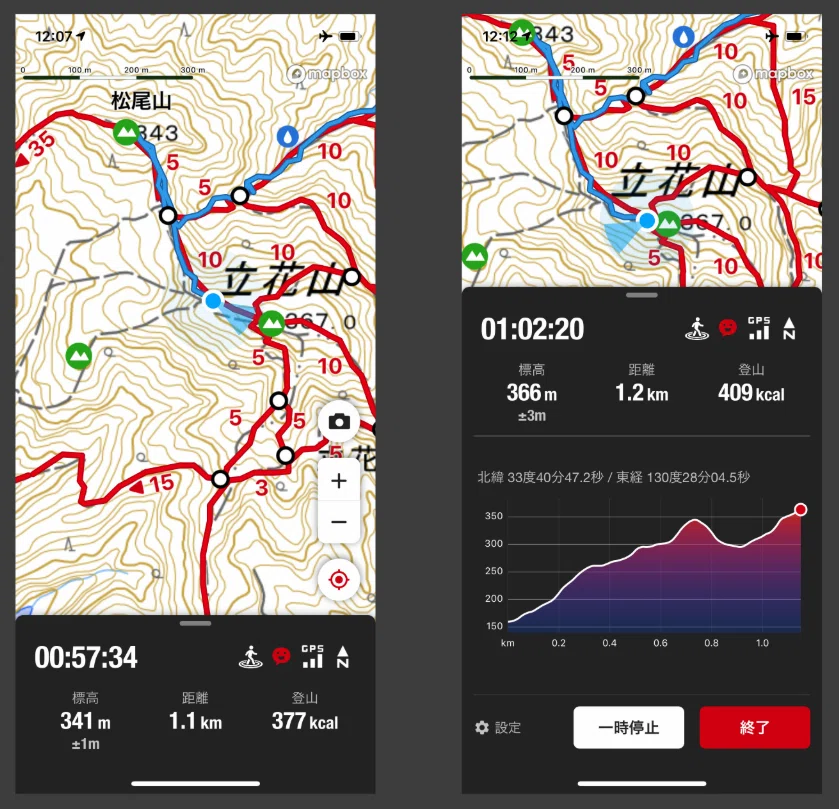The width and height of the screenshot is (839, 809).
Task: Open 設定 settings with gear icon
Action: click(498, 727)
